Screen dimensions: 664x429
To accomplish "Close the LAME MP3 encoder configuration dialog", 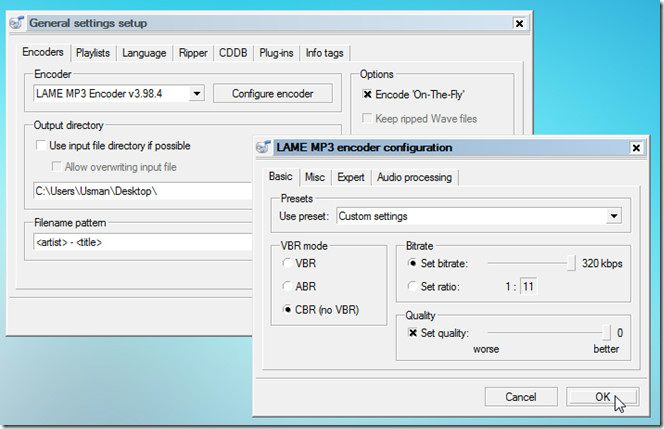I will coord(636,148).
